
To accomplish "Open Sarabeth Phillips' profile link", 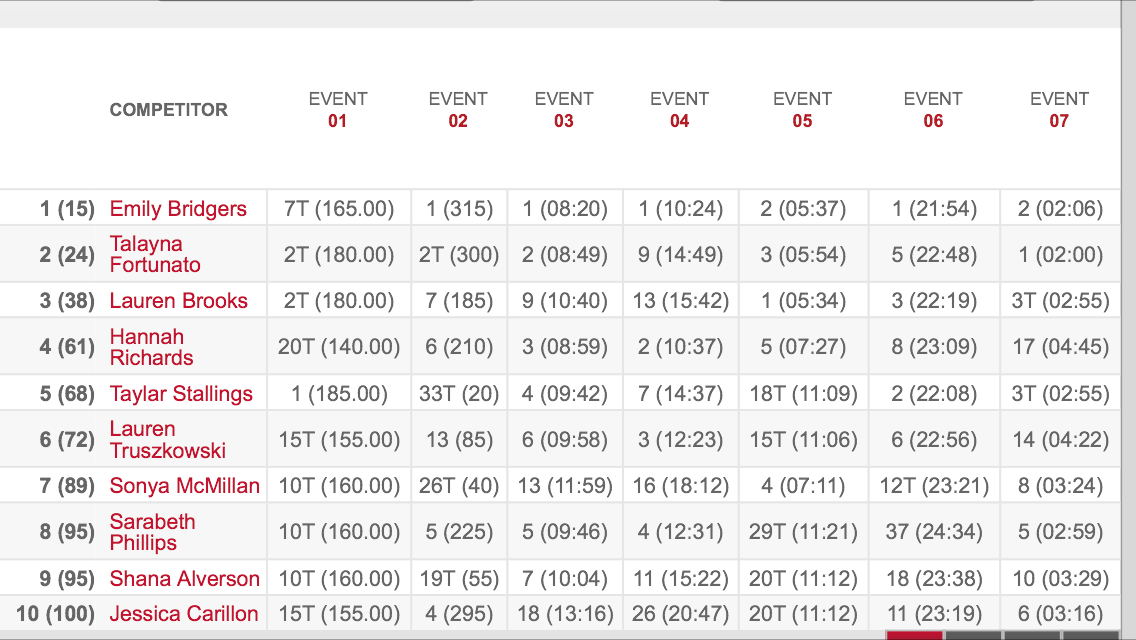I will pyautogui.click(x=152, y=532).
